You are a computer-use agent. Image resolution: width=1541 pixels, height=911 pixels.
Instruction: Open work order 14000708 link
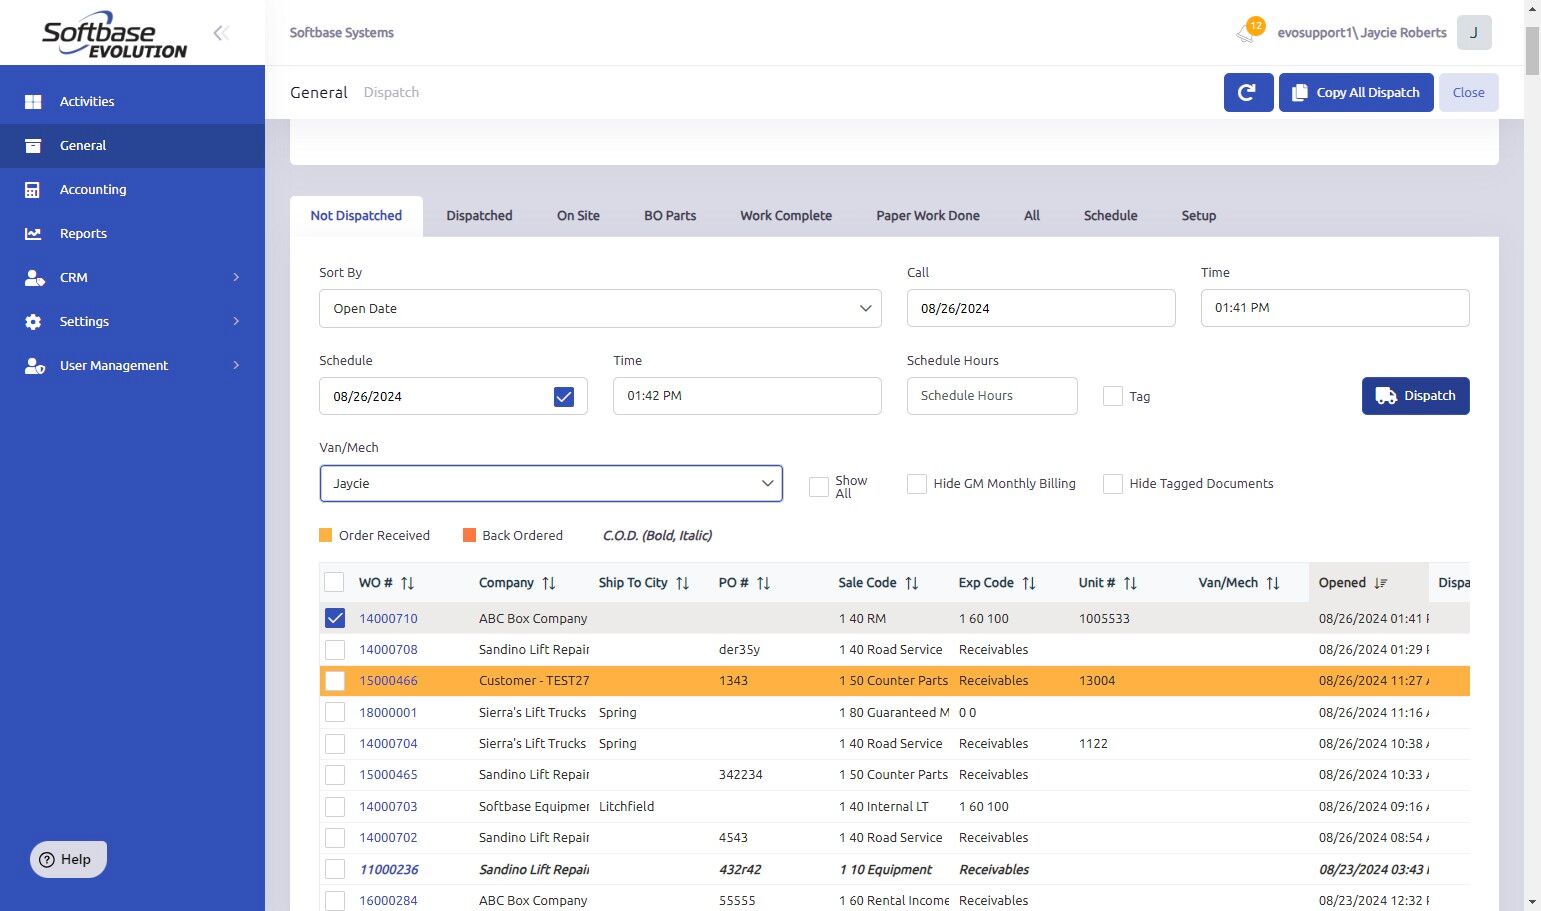click(388, 650)
